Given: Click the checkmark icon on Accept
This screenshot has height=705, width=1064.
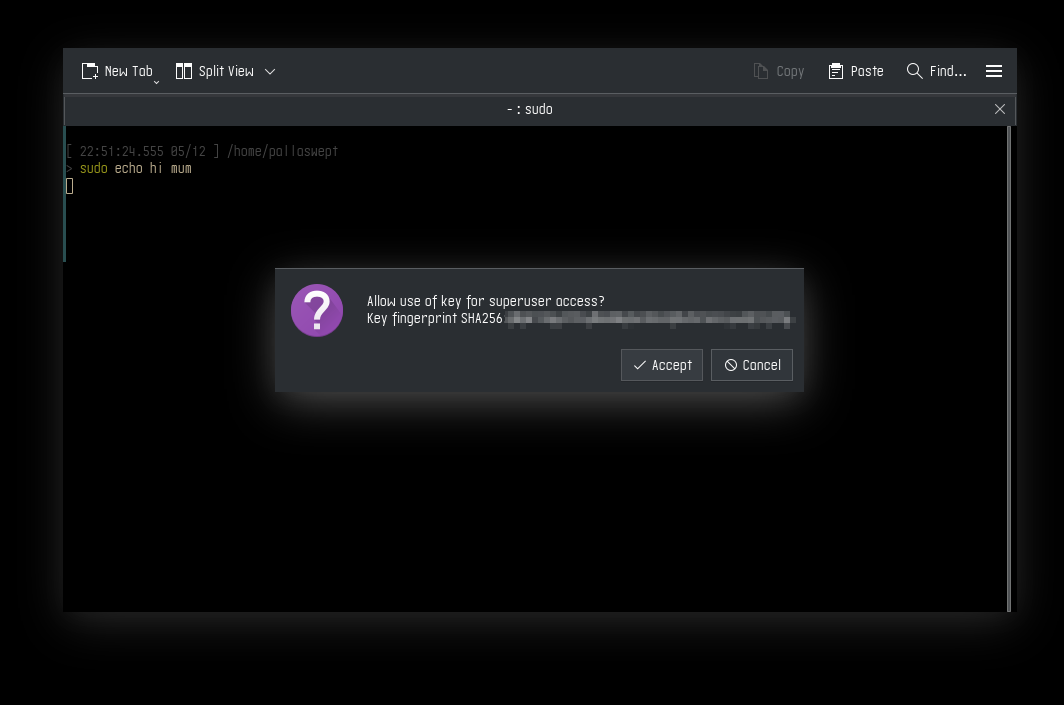Looking at the screenshot, I should pos(639,365).
